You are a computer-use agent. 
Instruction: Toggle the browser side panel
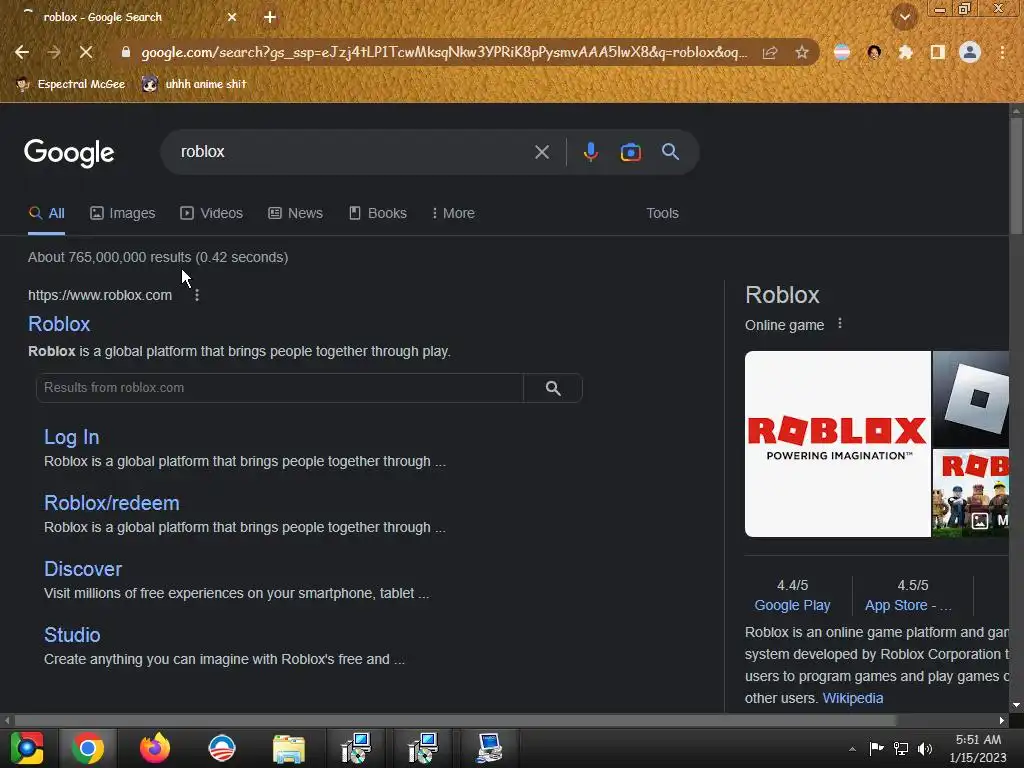937,52
